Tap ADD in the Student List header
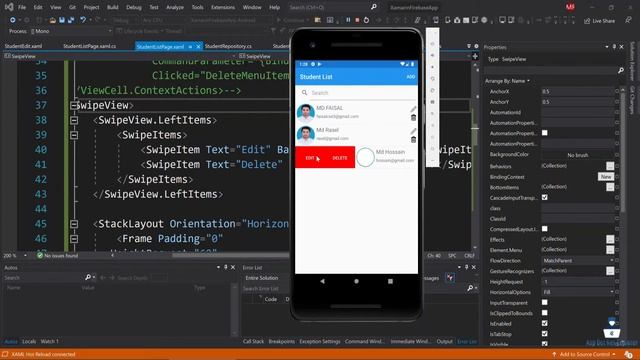640x360 pixels. (410, 77)
